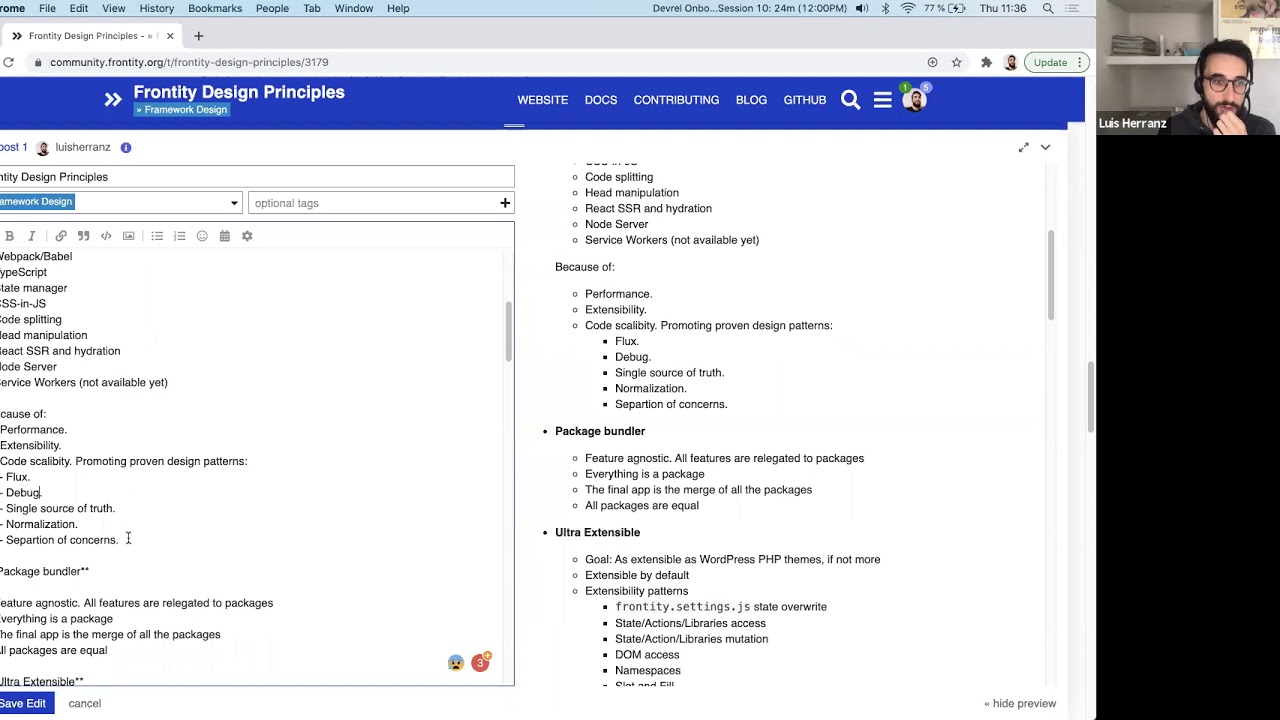Open the editor options gear menu
This screenshot has width=1280, height=720.
pyautogui.click(x=247, y=236)
